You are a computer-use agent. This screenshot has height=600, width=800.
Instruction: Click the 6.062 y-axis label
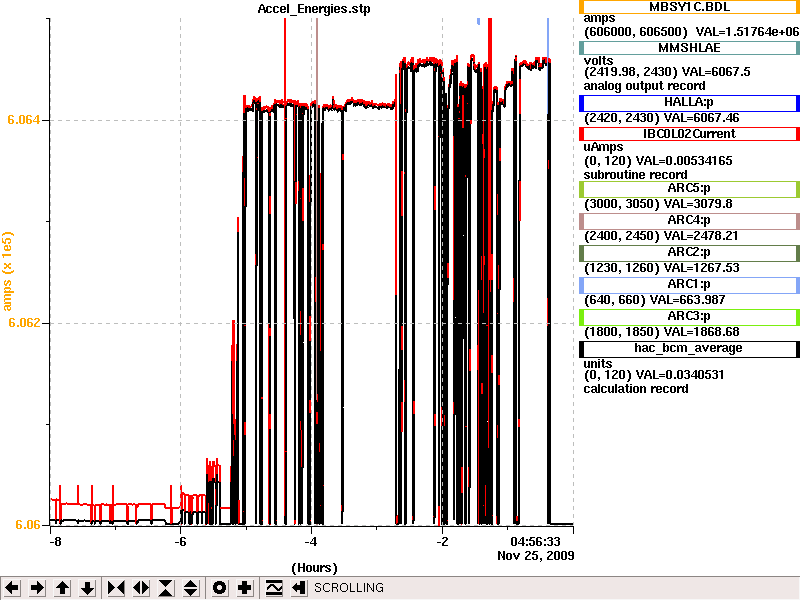click(23, 323)
